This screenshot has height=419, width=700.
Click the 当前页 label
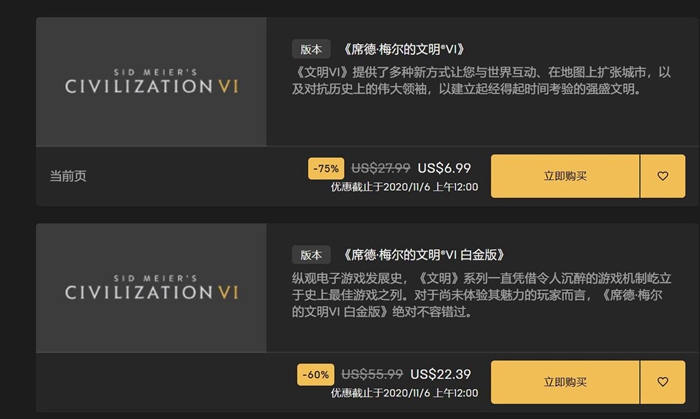pyautogui.click(x=68, y=176)
